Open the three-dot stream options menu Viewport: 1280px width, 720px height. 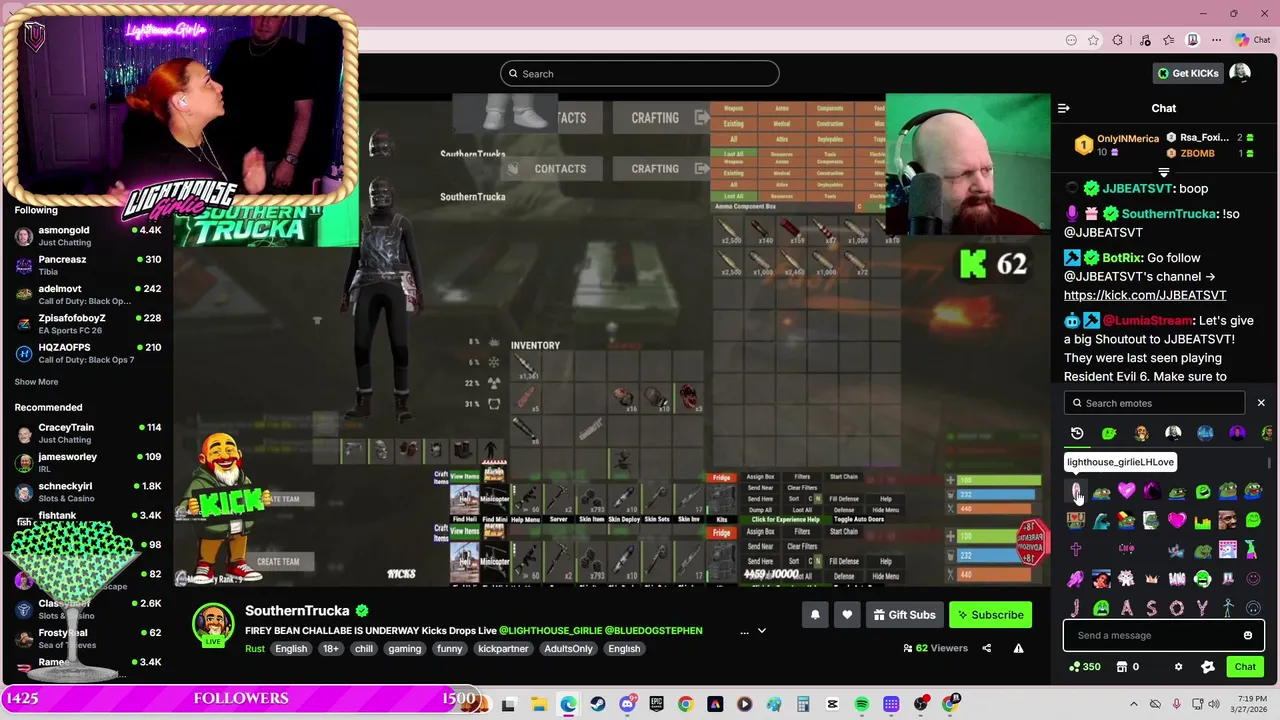click(x=743, y=631)
